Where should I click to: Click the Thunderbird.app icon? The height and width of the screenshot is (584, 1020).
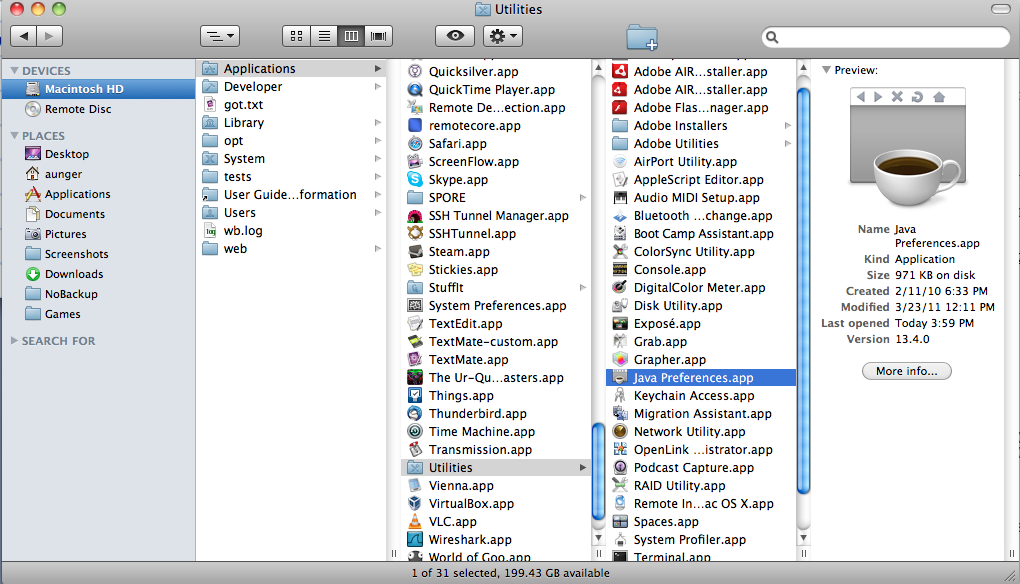coord(415,414)
